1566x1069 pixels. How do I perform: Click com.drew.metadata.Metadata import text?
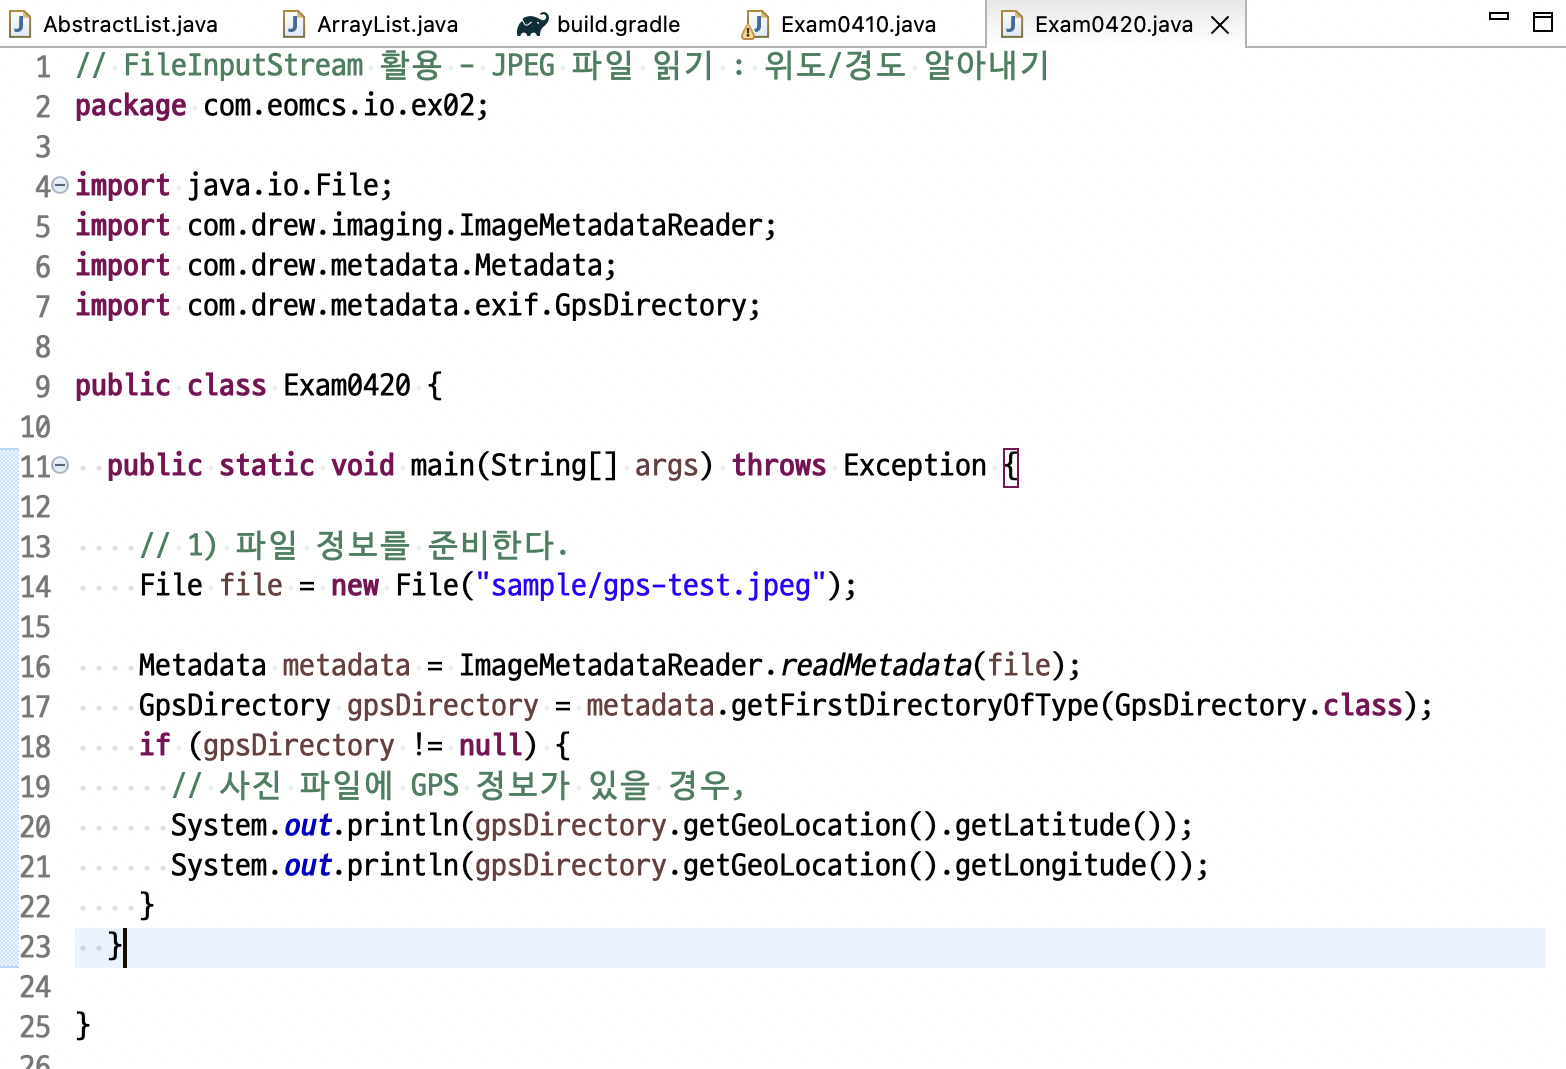[395, 266]
